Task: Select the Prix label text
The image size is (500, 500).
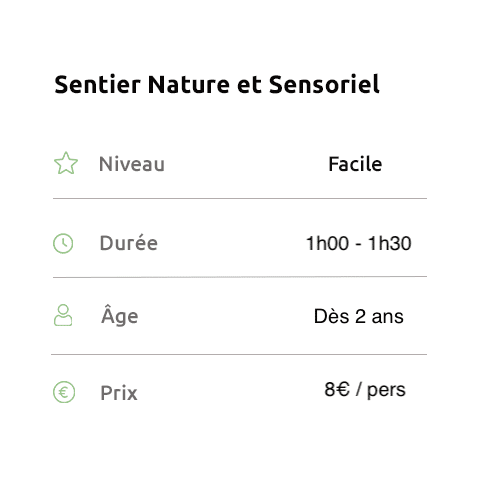Action: coord(119,393)
